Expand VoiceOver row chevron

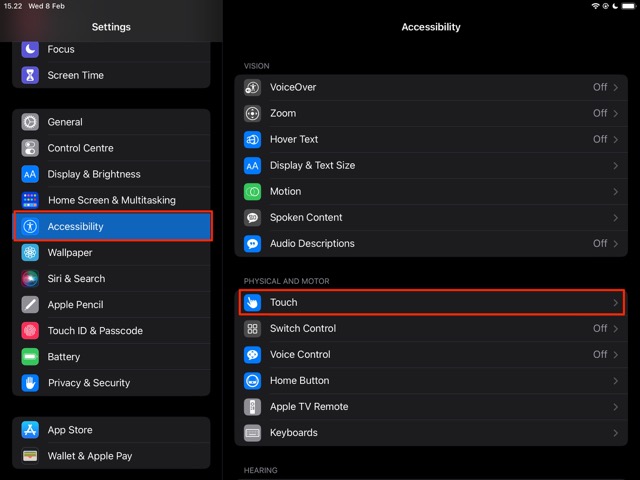616,87
